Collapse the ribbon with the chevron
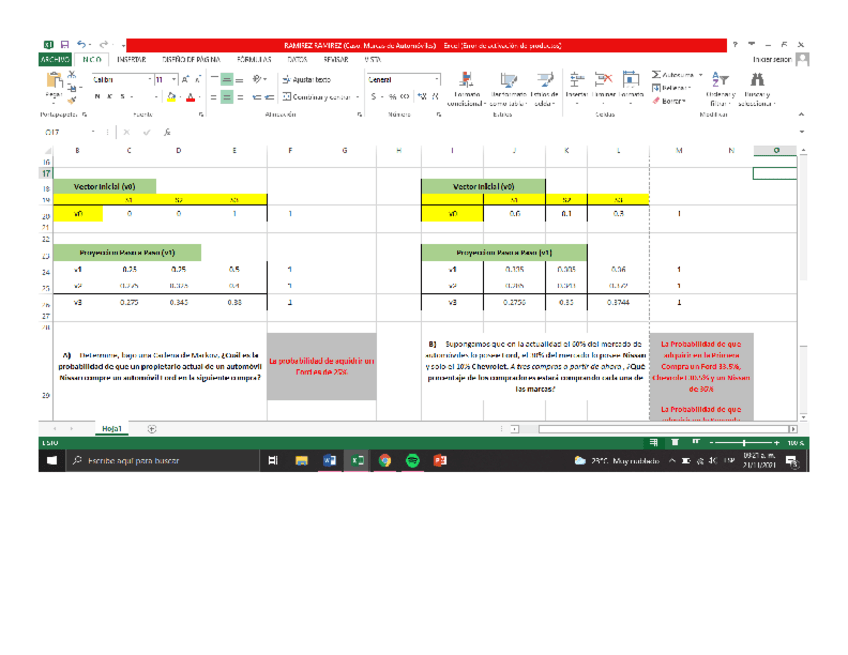 [x=801, y=115]
